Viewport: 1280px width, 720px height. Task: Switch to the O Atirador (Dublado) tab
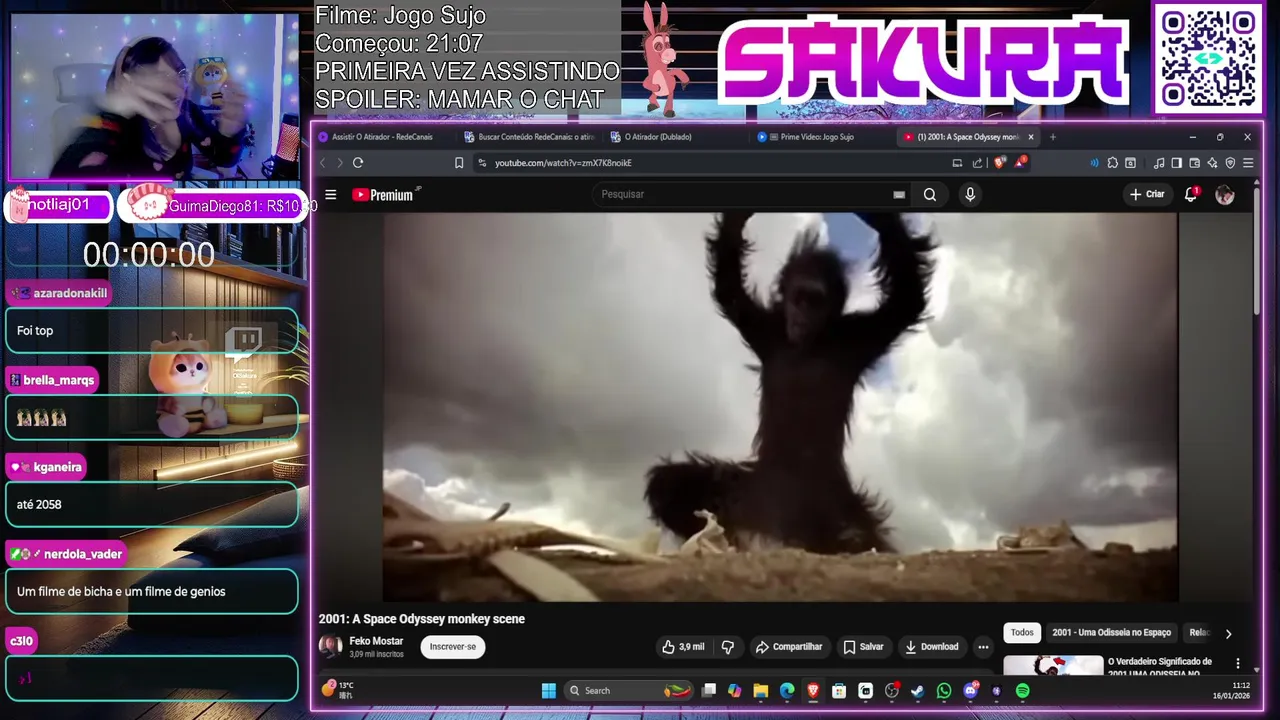pos(675,137)
